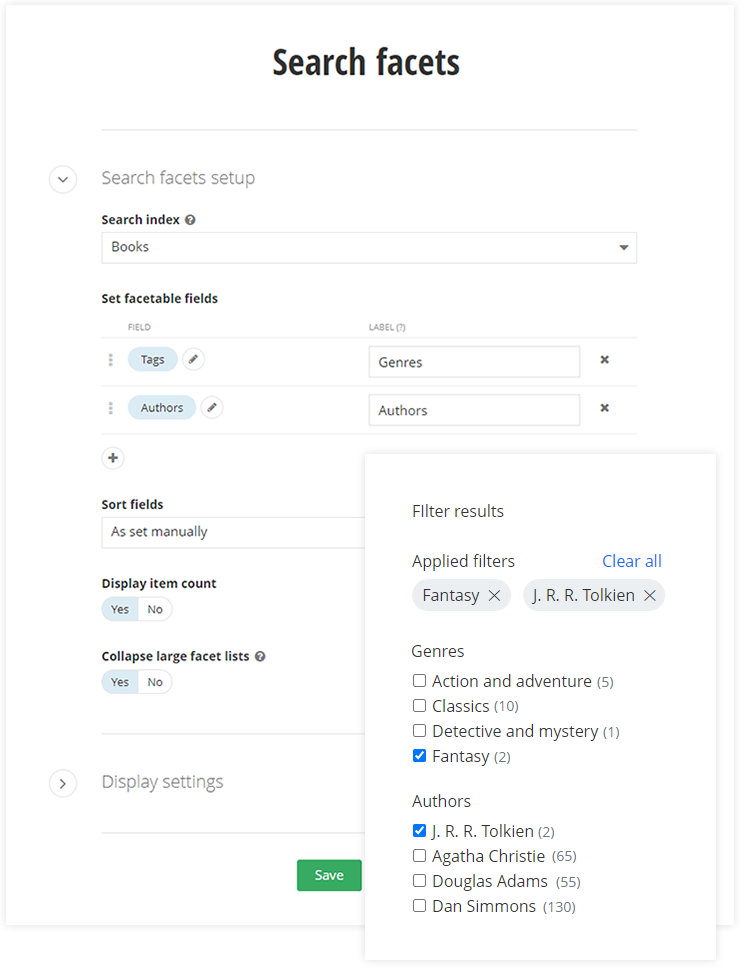Remove the Authors facet row
740x970 pixels.
pos(604,408)
